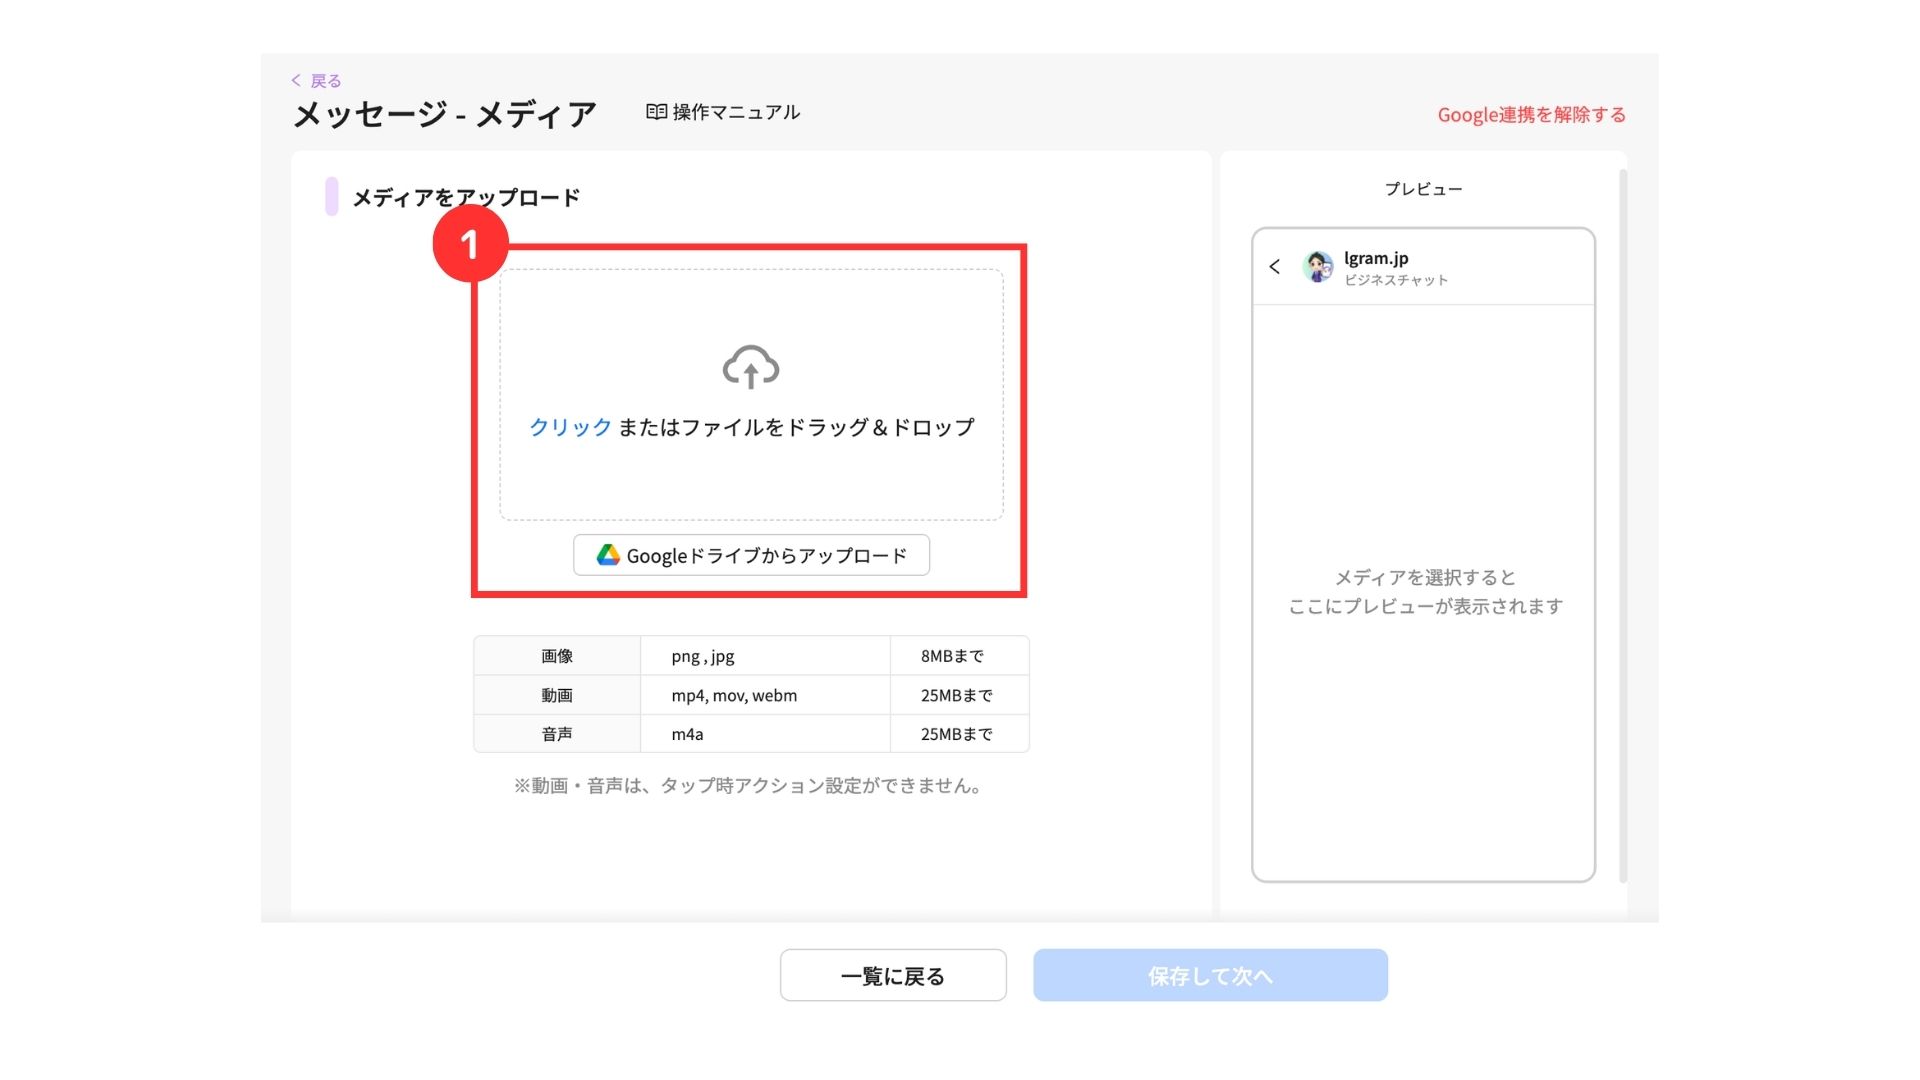This screenshot has height=1080, width=1920.
Task: Select the 画像 row in format table
Action: (557, 656)
